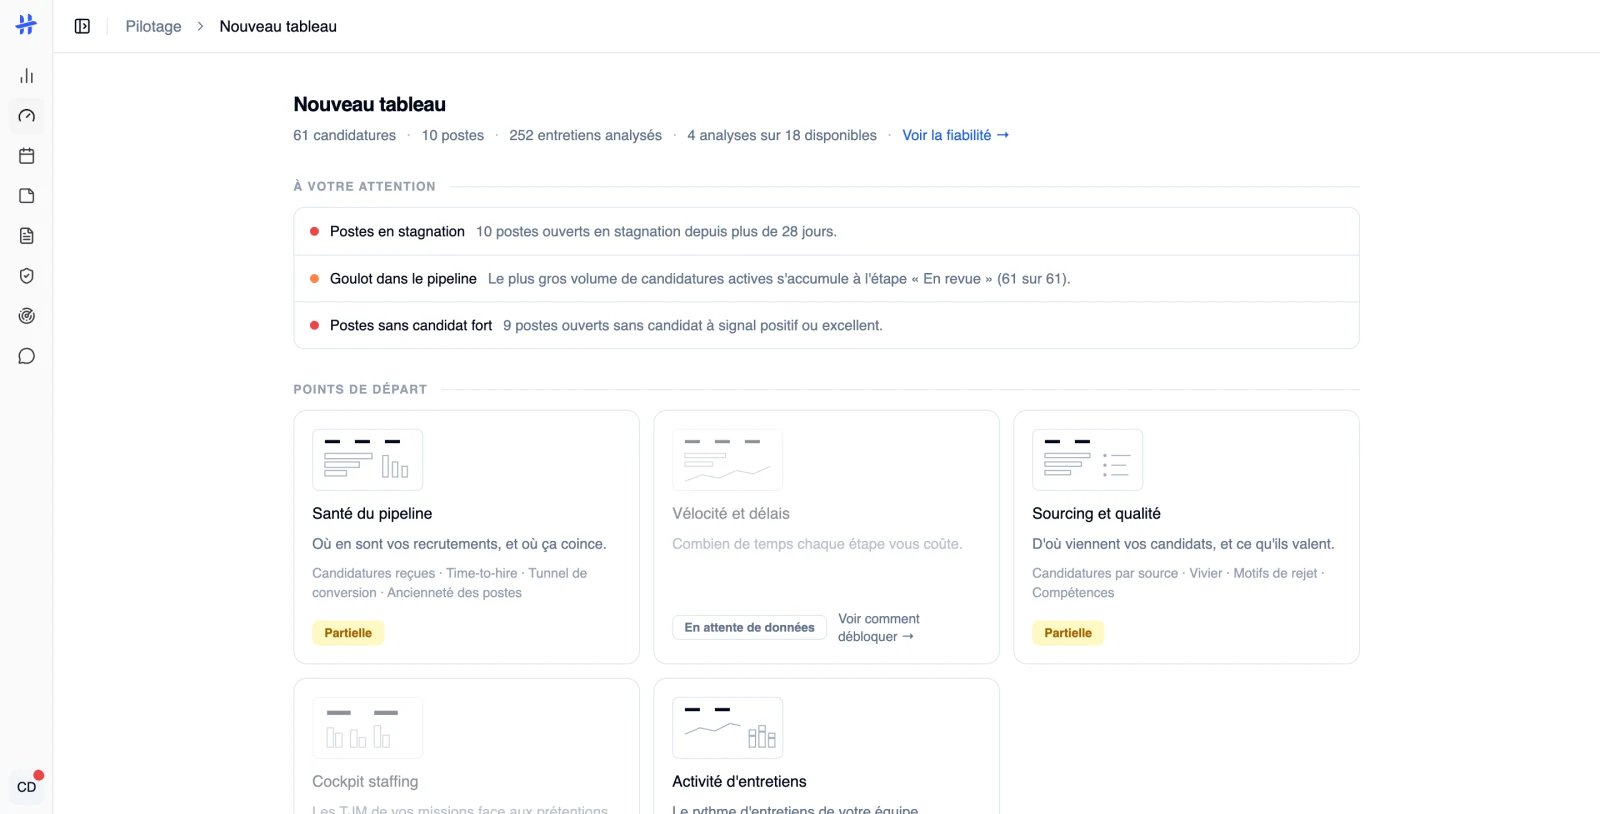Screen dimensions: 1600x814
Task: Click the Nouveau tableau page heading
Action: click(x=369, y=104)
